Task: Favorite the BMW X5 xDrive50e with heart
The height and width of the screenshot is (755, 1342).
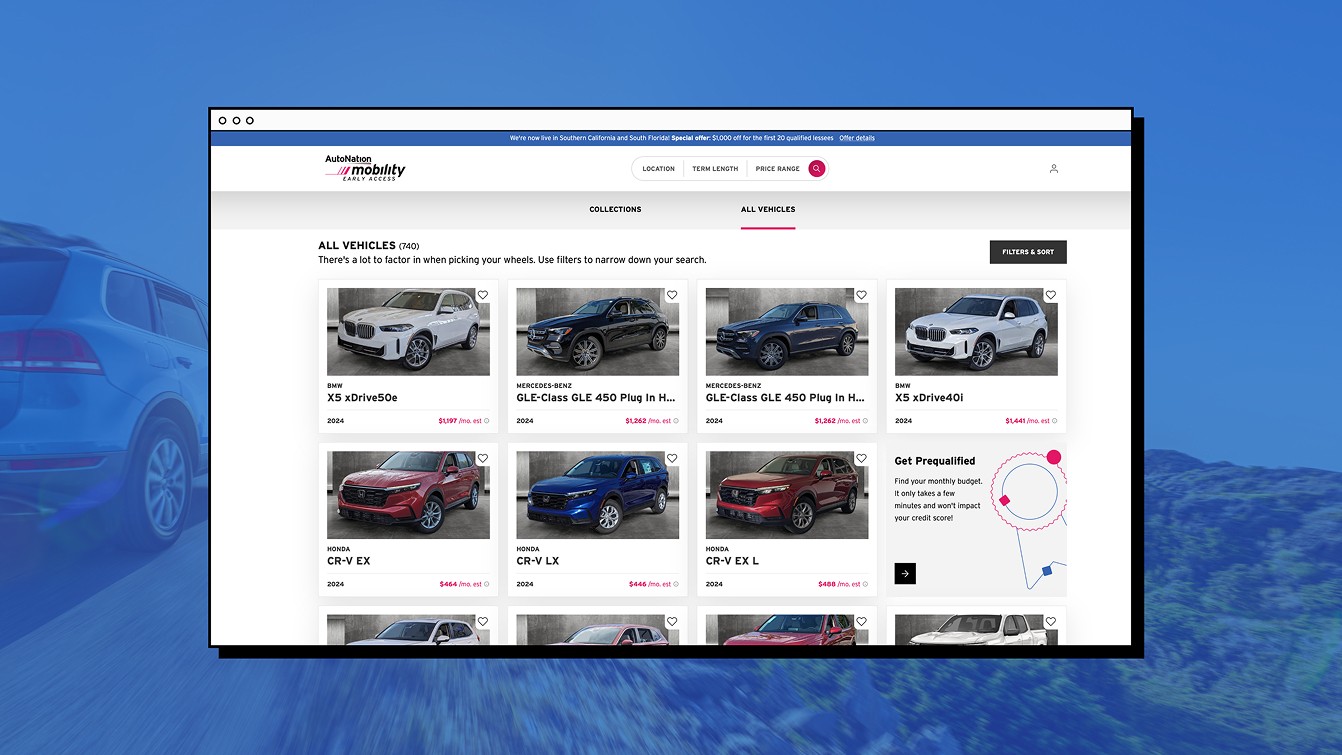Action: pos(483,295)
